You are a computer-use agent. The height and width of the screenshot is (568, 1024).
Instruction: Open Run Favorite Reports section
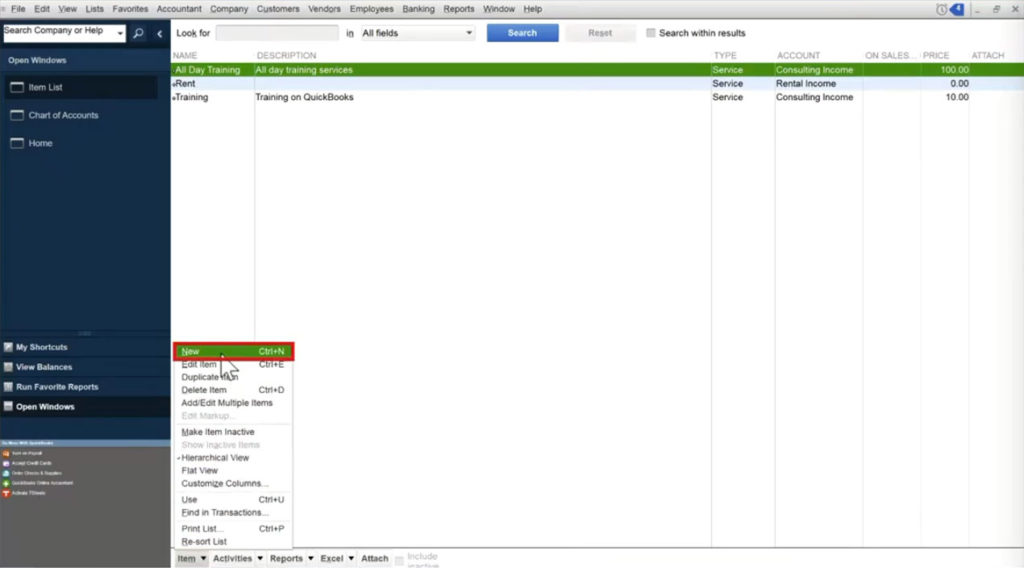56,387
